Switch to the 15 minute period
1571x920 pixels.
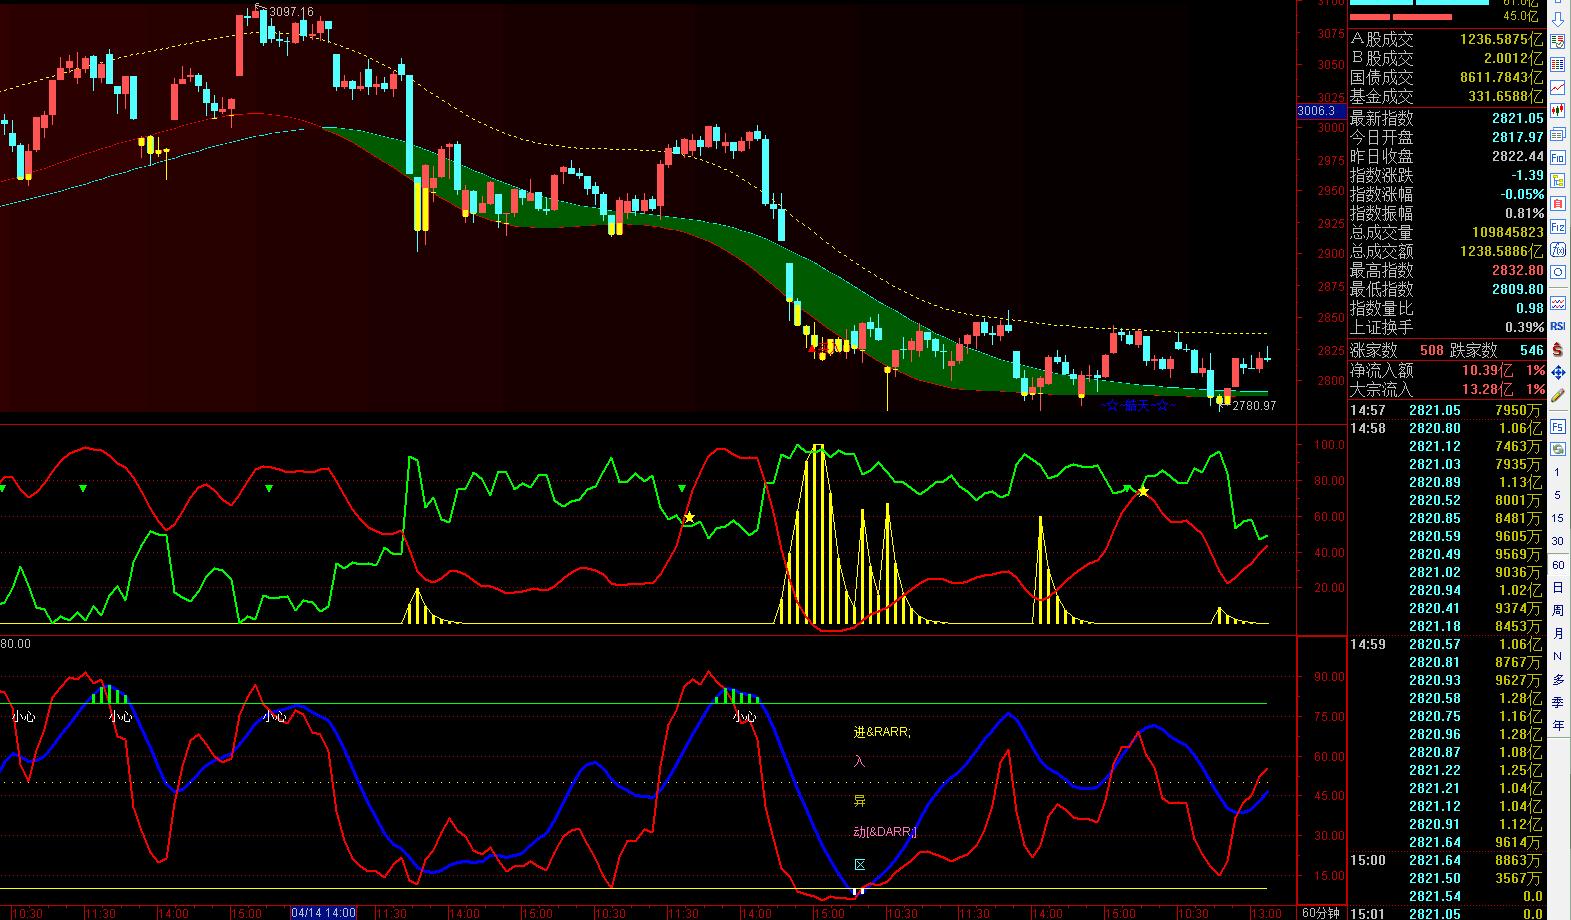(x=1557, y=518)
